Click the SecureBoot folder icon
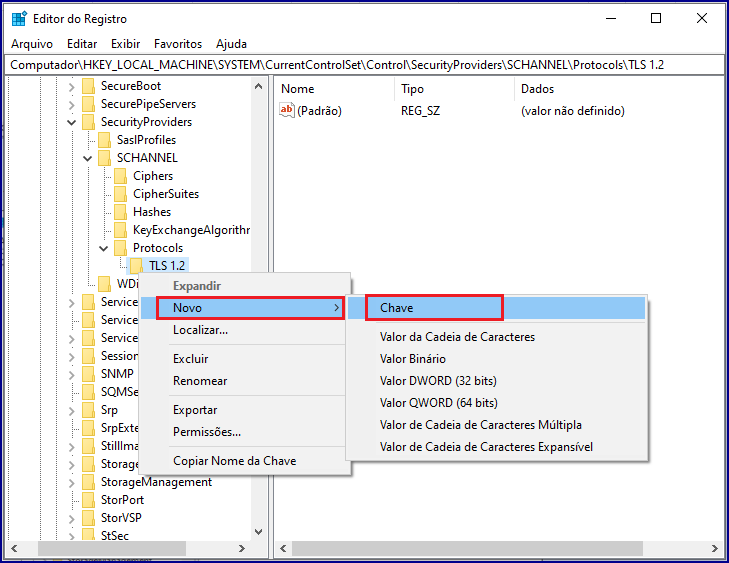 point(88,86)
